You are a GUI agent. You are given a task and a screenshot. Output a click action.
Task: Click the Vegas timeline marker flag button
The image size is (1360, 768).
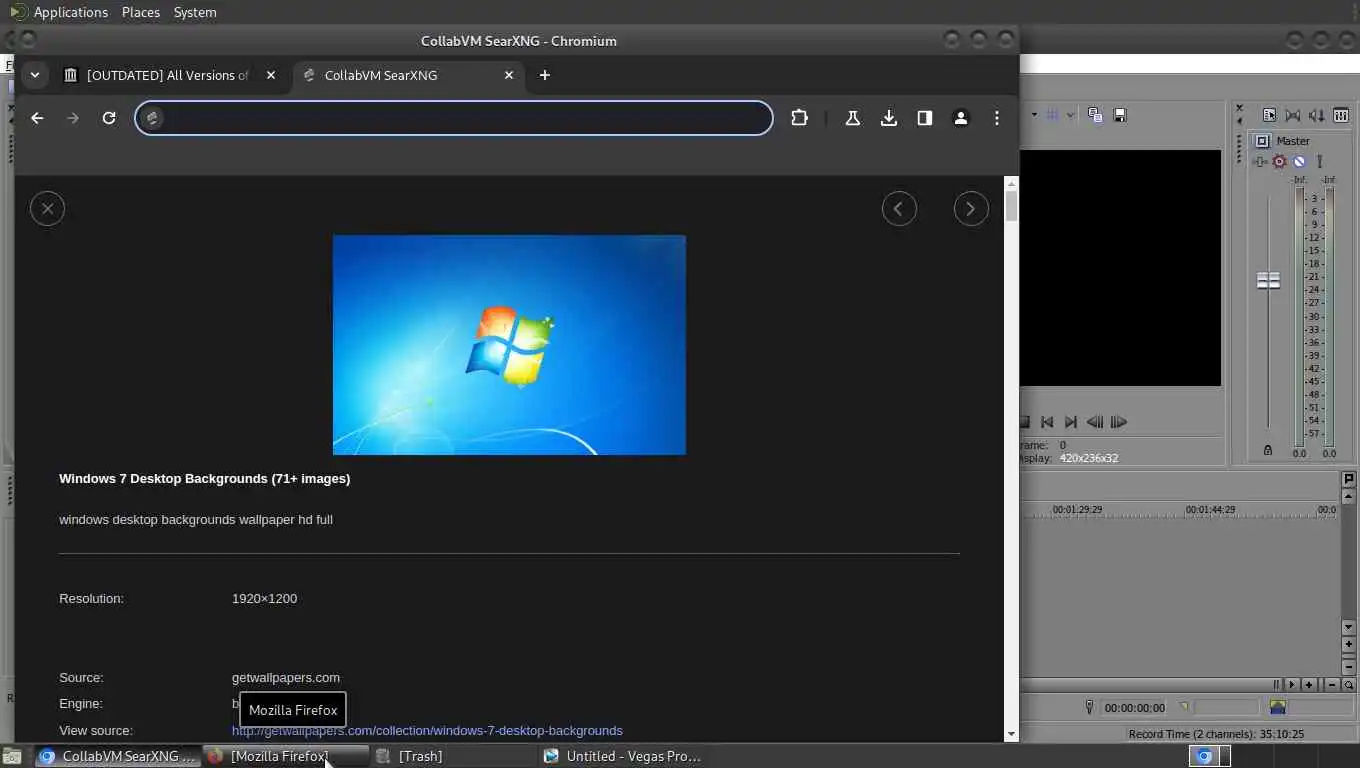(1348, 480)
